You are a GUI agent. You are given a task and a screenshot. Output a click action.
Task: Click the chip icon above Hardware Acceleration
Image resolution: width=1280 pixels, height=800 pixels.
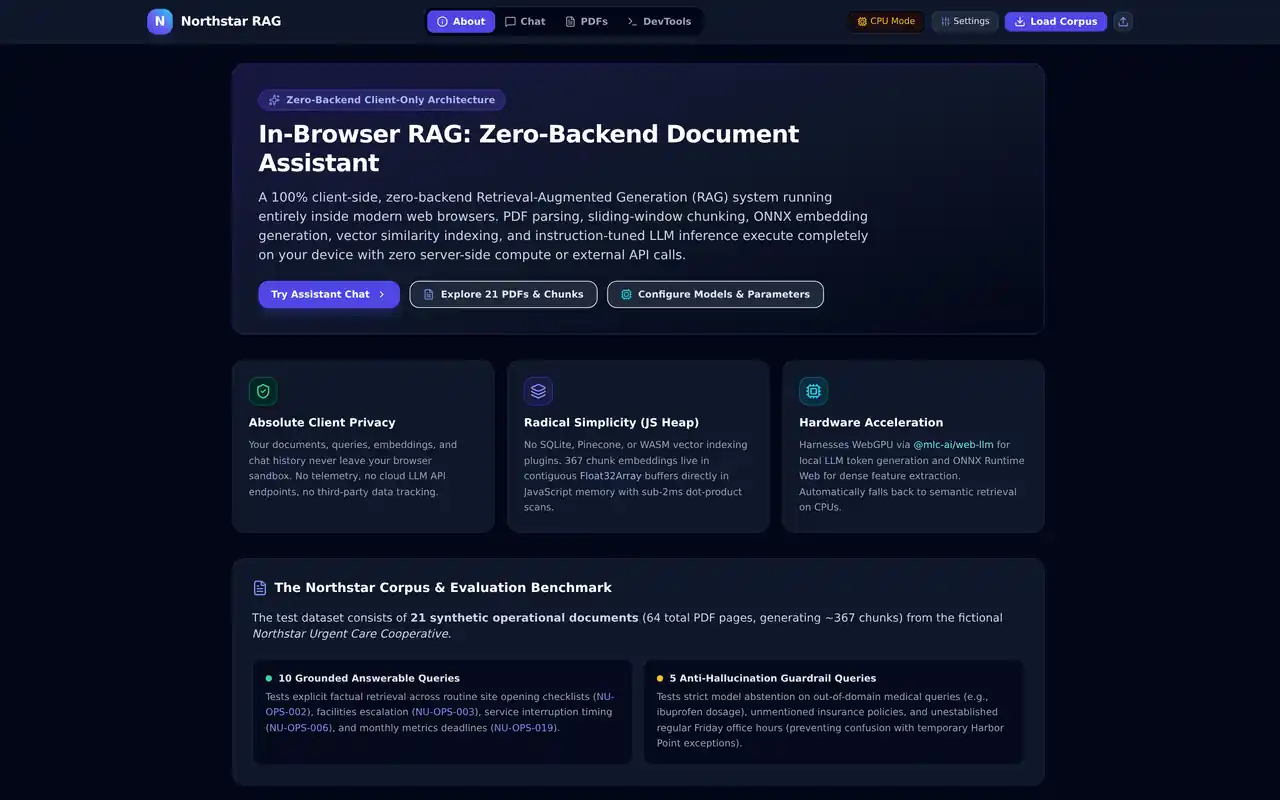pyautogui.click(x=813, y=391)
